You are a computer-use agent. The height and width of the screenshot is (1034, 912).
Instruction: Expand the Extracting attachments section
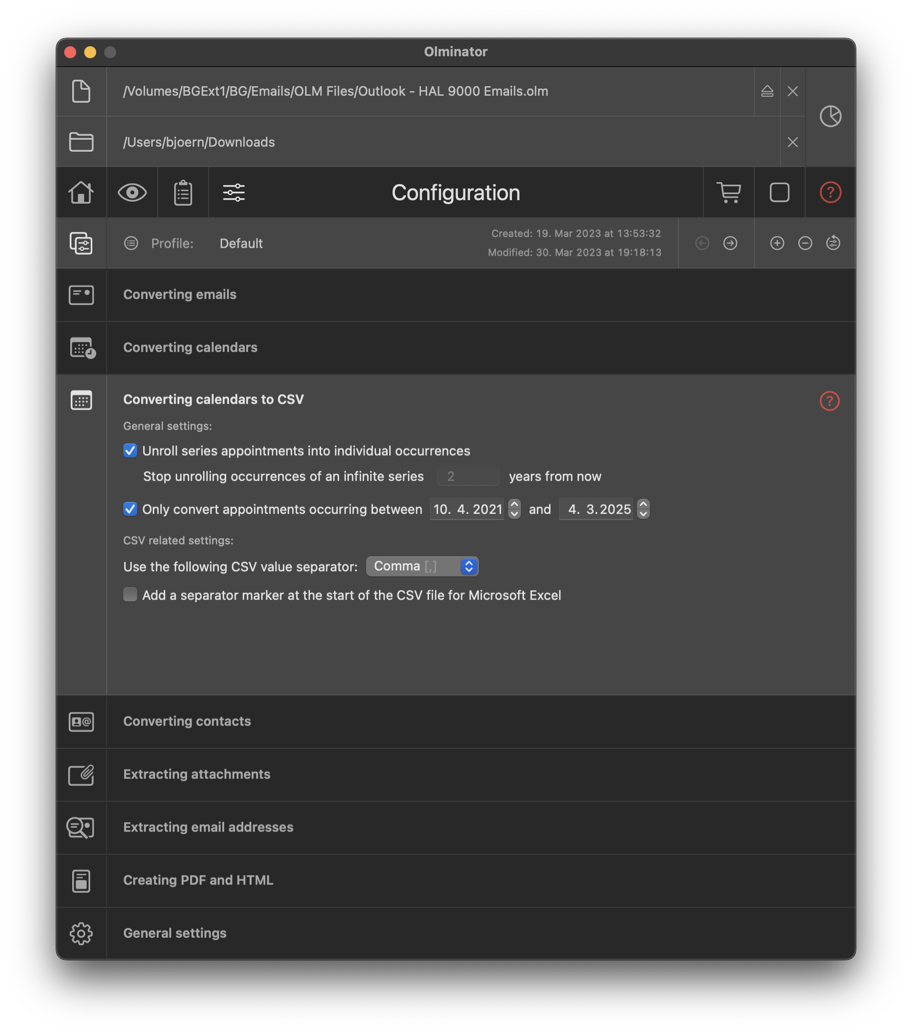click(x=481, y=775)
